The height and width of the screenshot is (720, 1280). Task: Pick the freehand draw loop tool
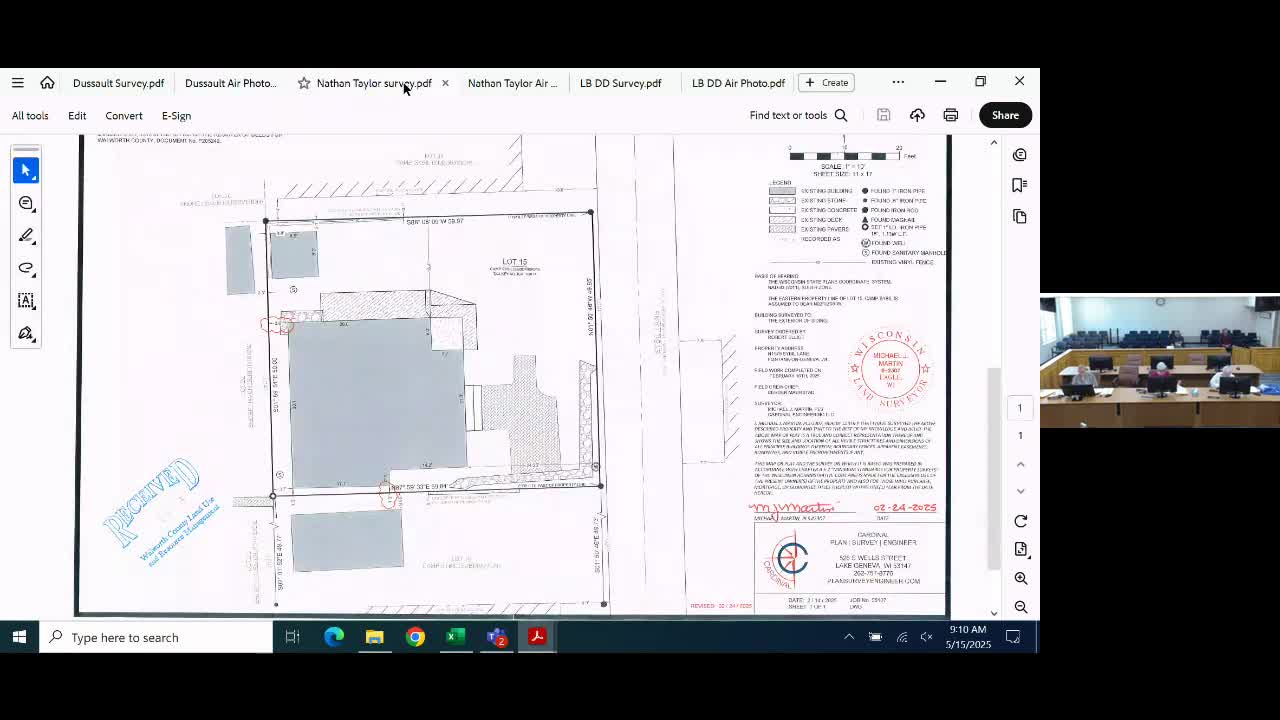[26, 268]
